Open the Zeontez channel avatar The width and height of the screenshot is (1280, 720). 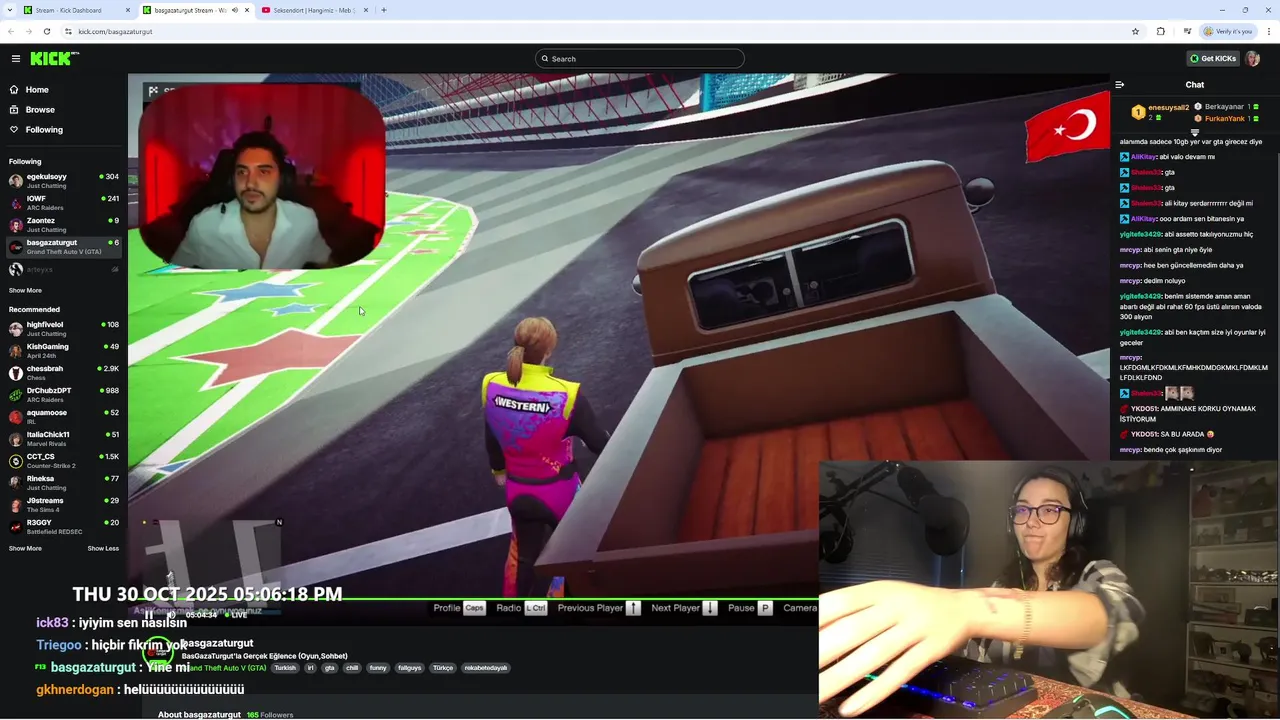point(15,225)
